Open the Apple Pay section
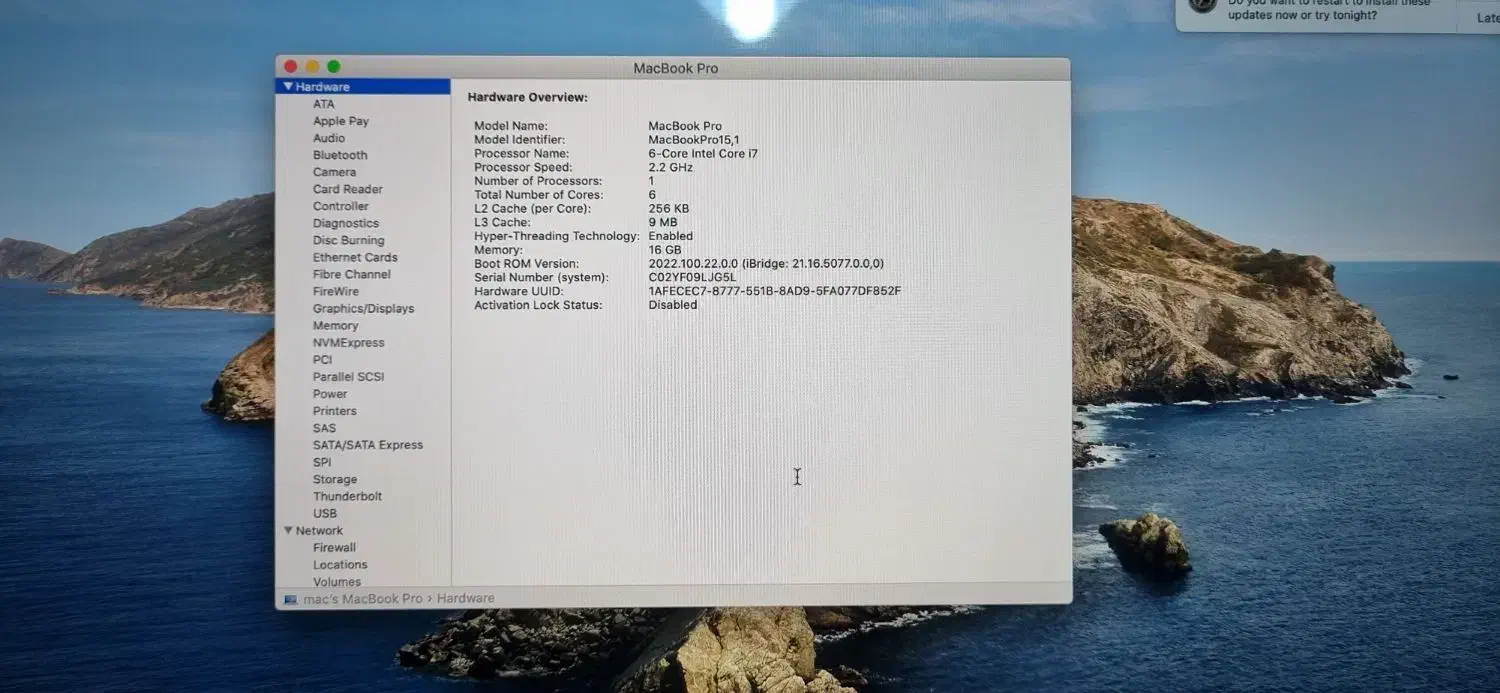The width and height of the screenshot is (1500, 693). pyautogui.click(x=341, y=121)
